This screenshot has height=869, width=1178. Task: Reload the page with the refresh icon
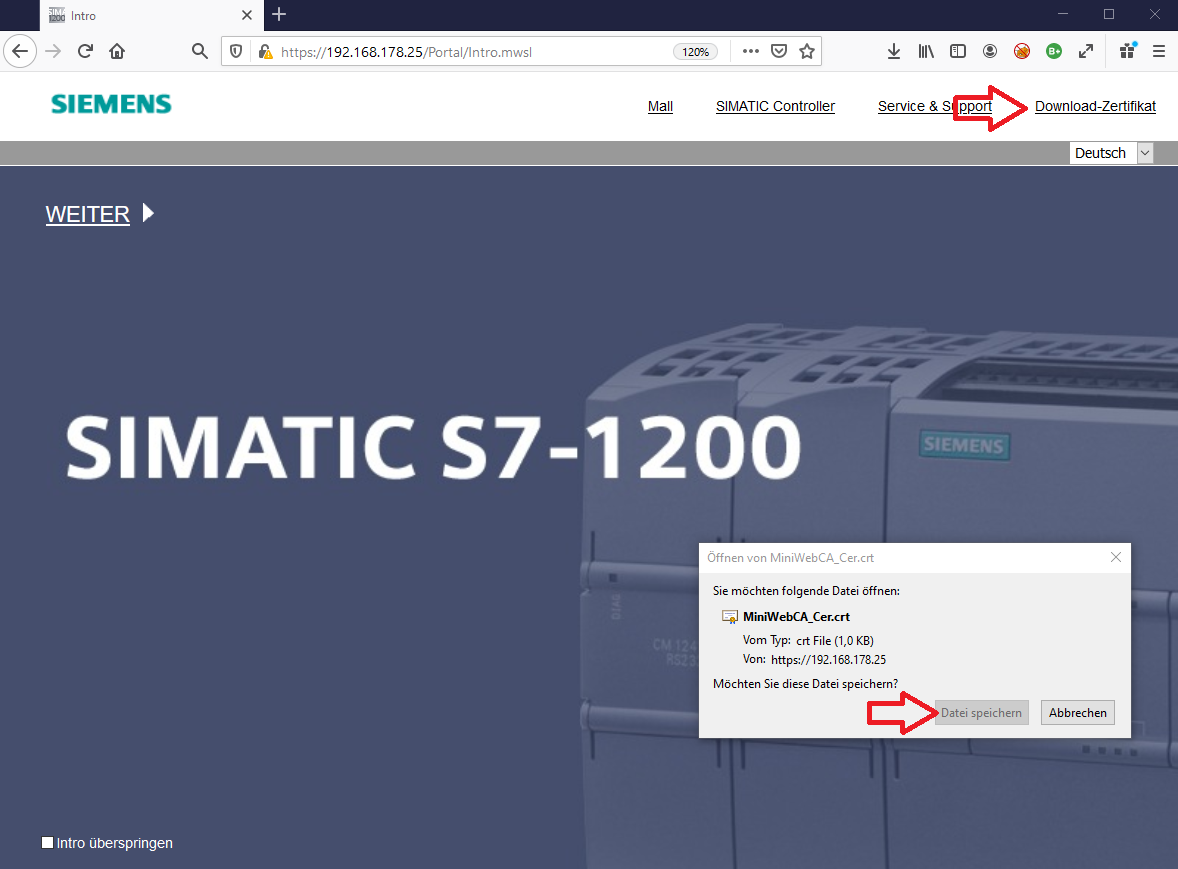coord(85,51)
